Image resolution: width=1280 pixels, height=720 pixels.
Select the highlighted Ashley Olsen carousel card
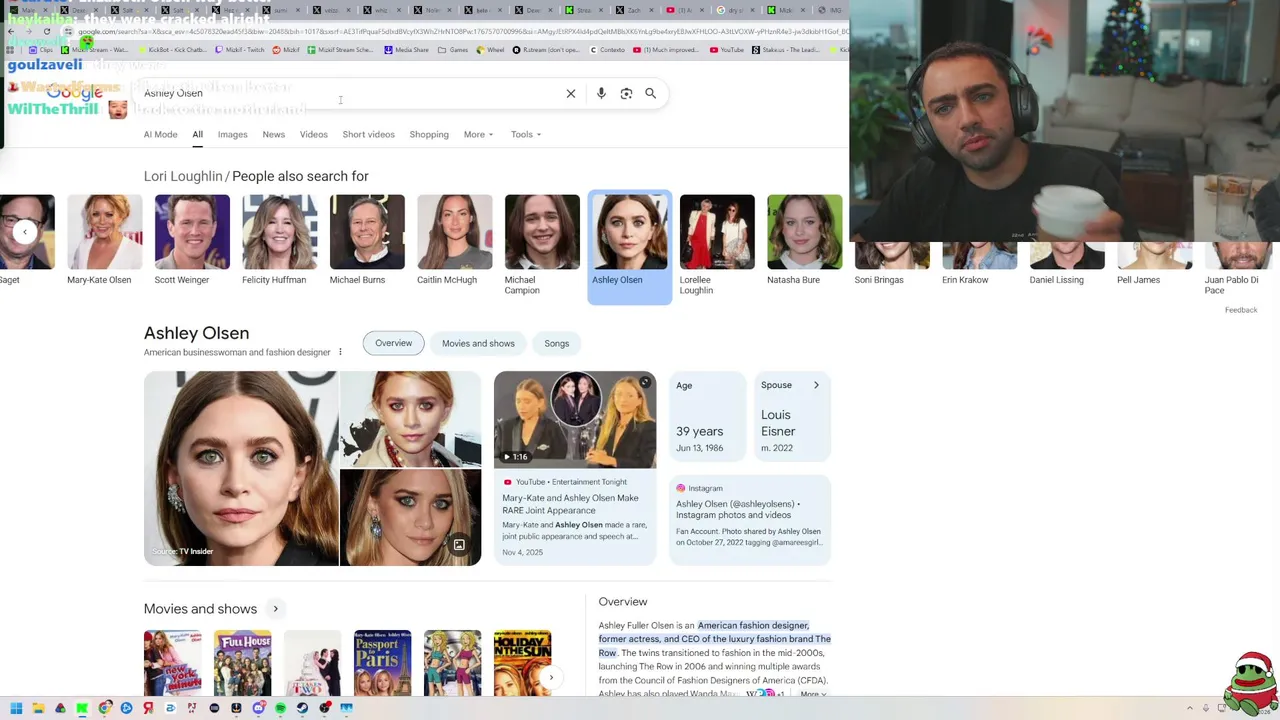click(630, 245)
